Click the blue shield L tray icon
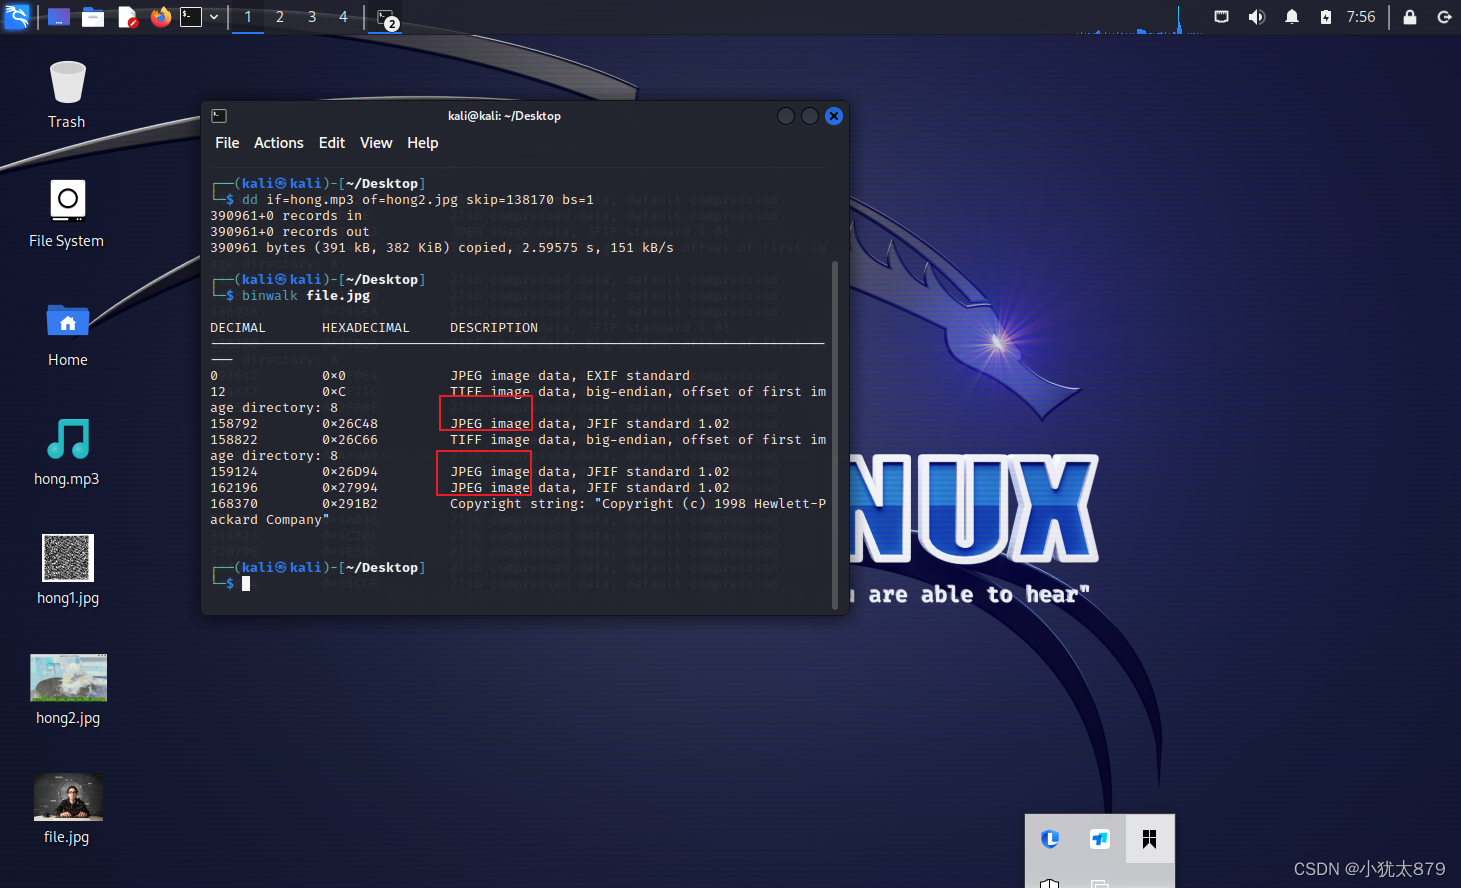 coord(1050,839)
